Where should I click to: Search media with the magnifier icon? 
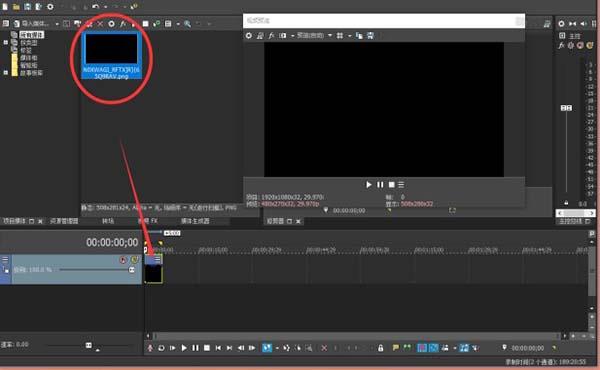pyautogui.click(x=188, y=24)
